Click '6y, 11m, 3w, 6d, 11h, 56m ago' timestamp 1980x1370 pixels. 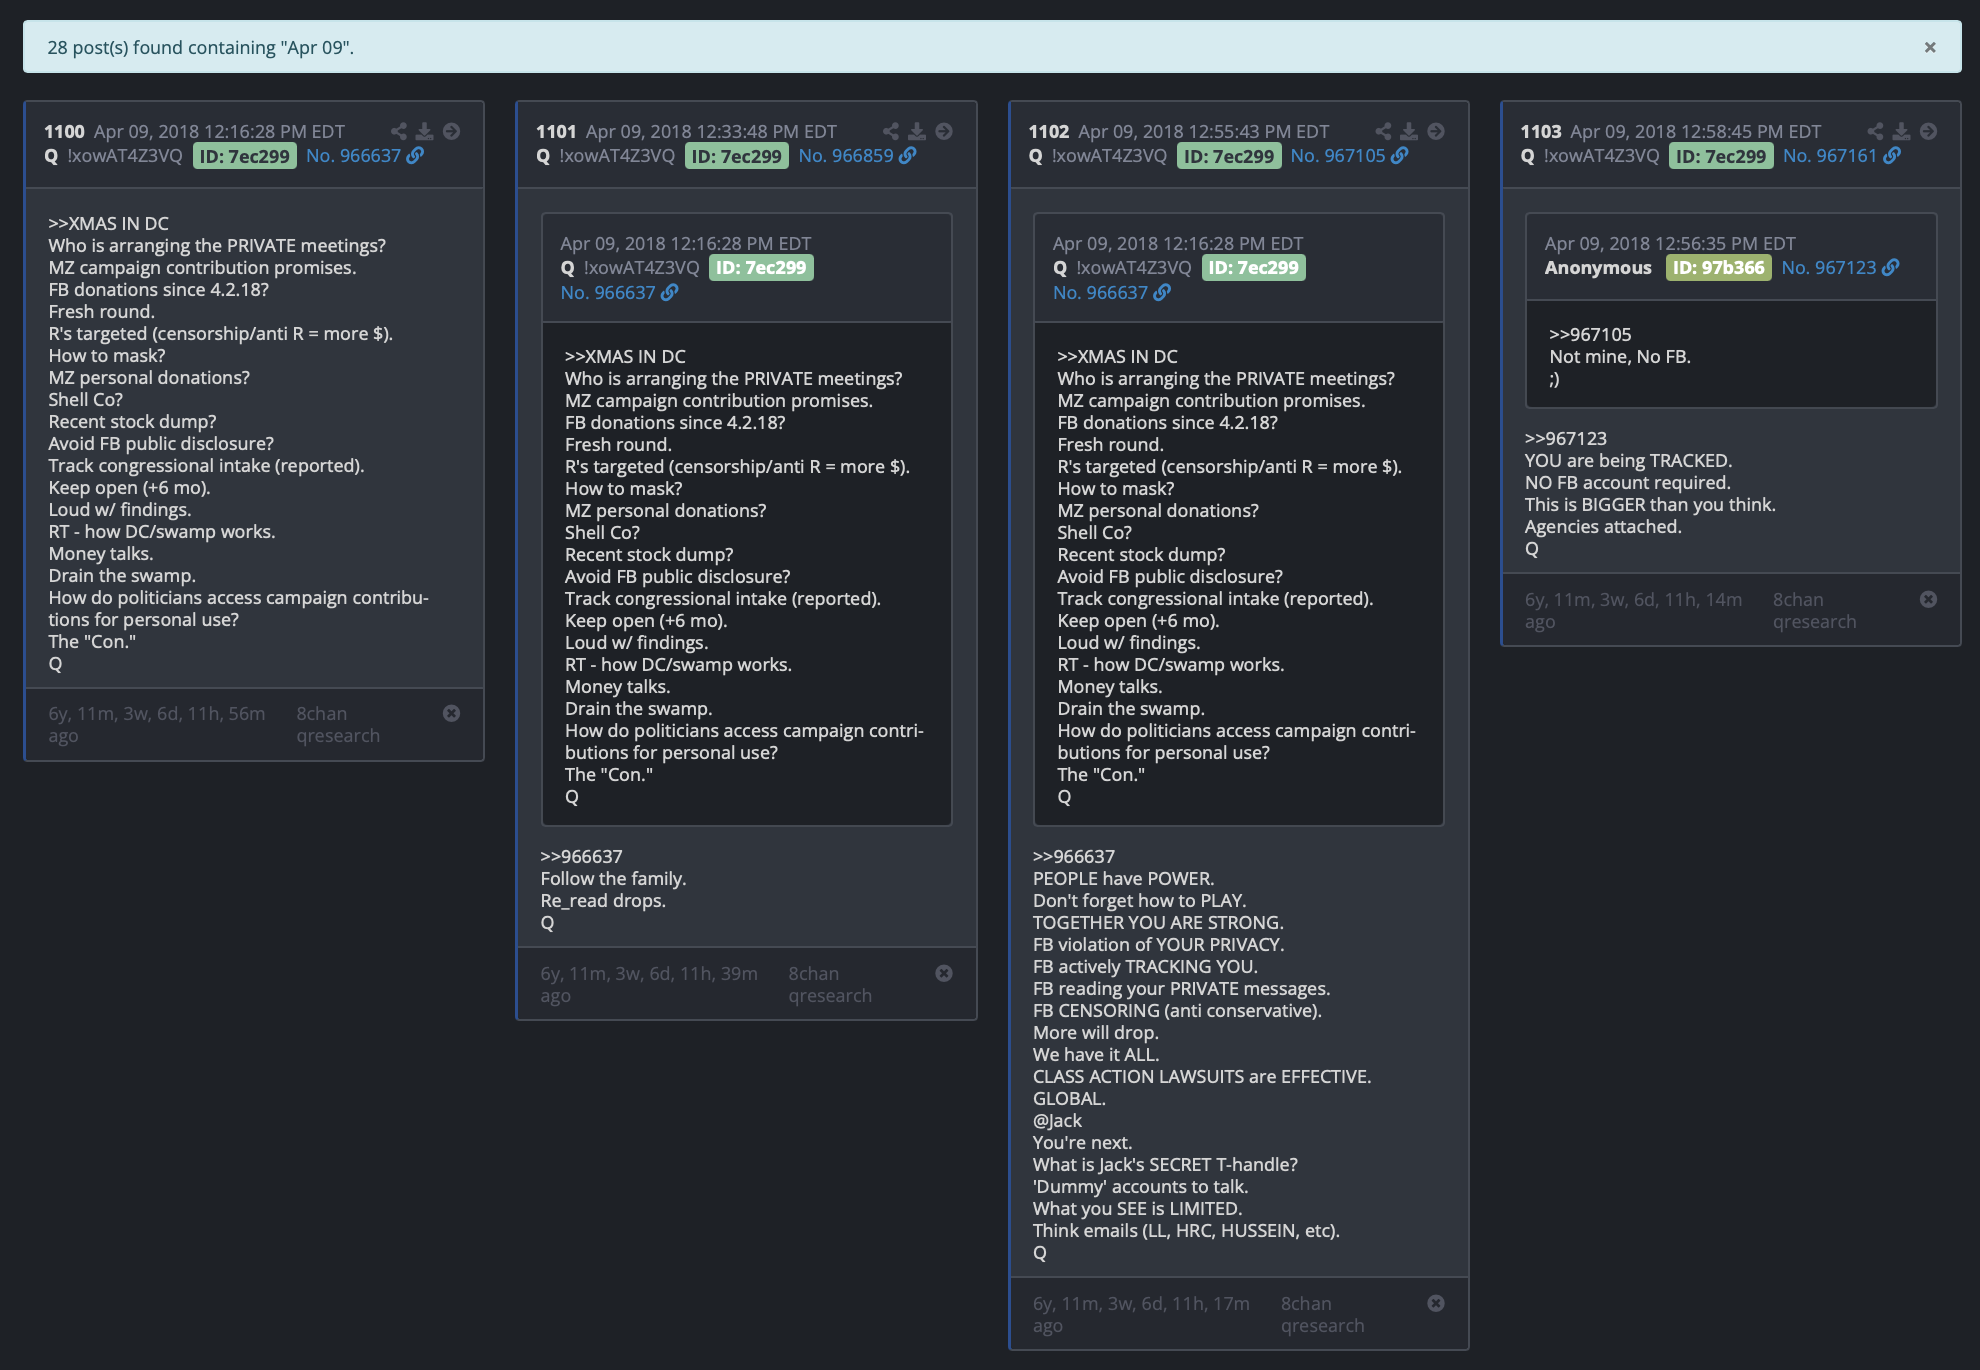pos(157,725)
